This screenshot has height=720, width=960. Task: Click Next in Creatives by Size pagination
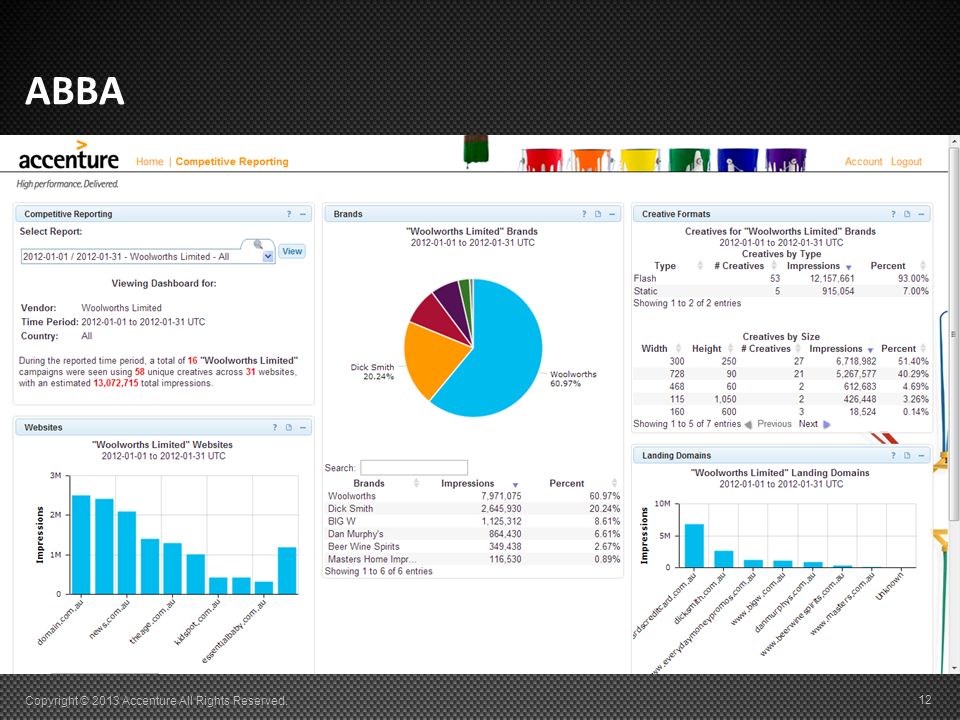point(808,424)
